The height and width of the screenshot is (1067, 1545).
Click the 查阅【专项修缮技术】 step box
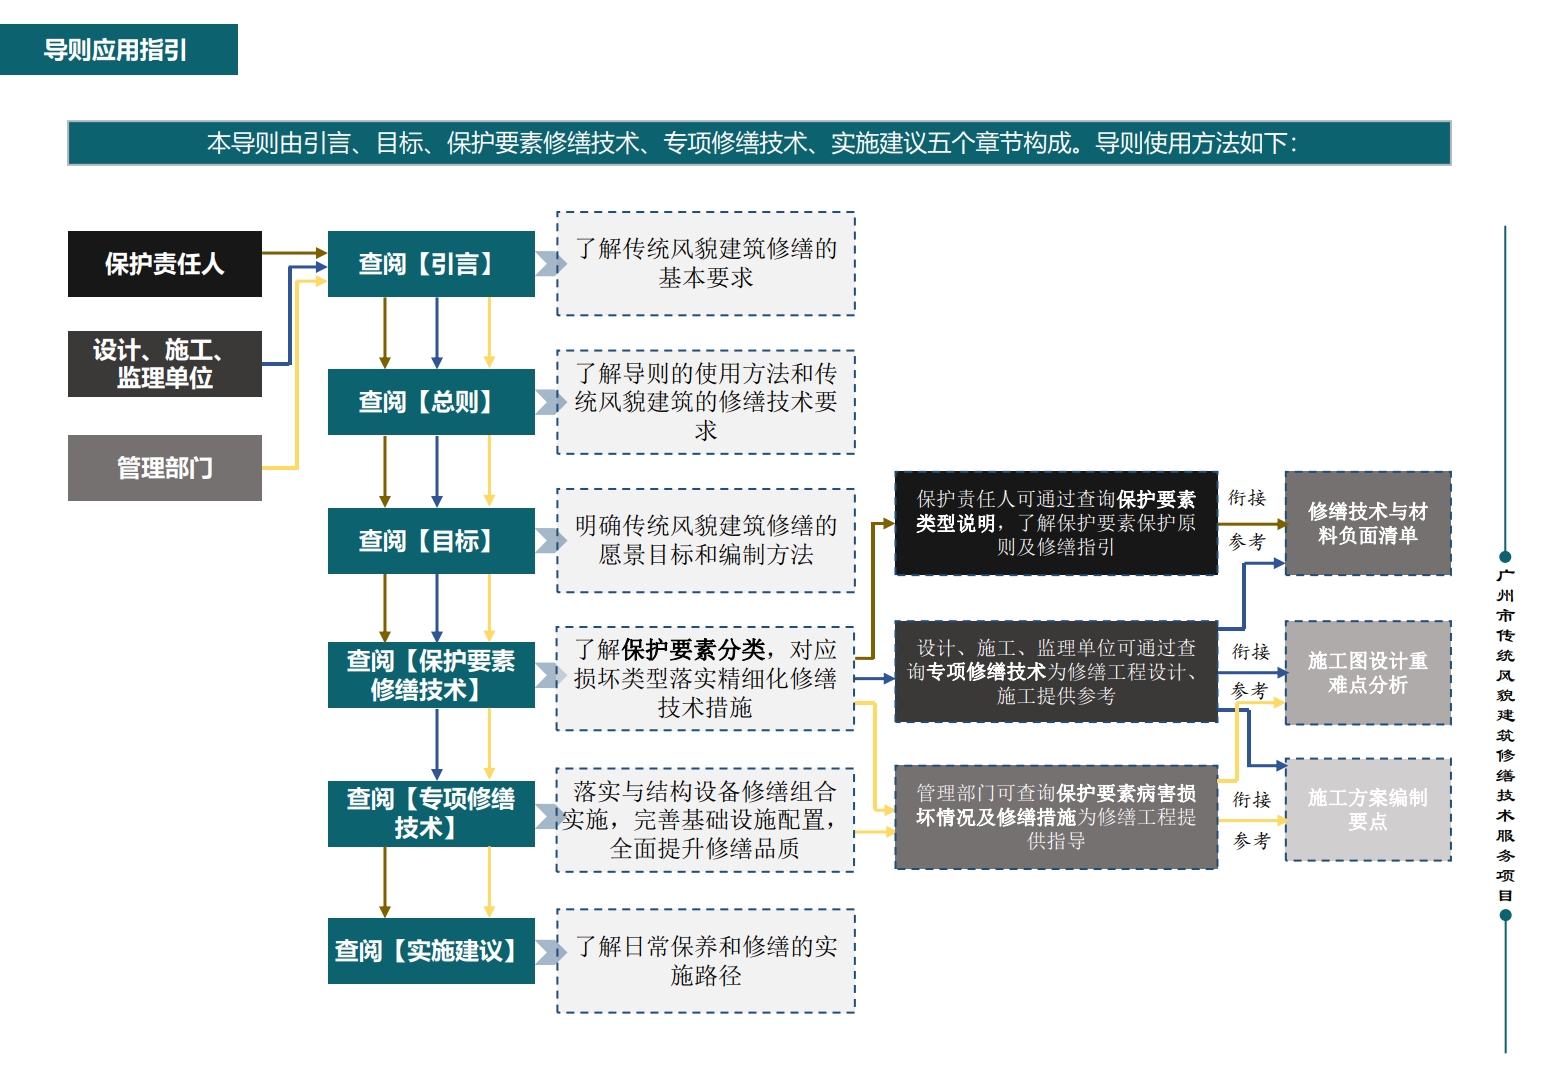point(431,813)
